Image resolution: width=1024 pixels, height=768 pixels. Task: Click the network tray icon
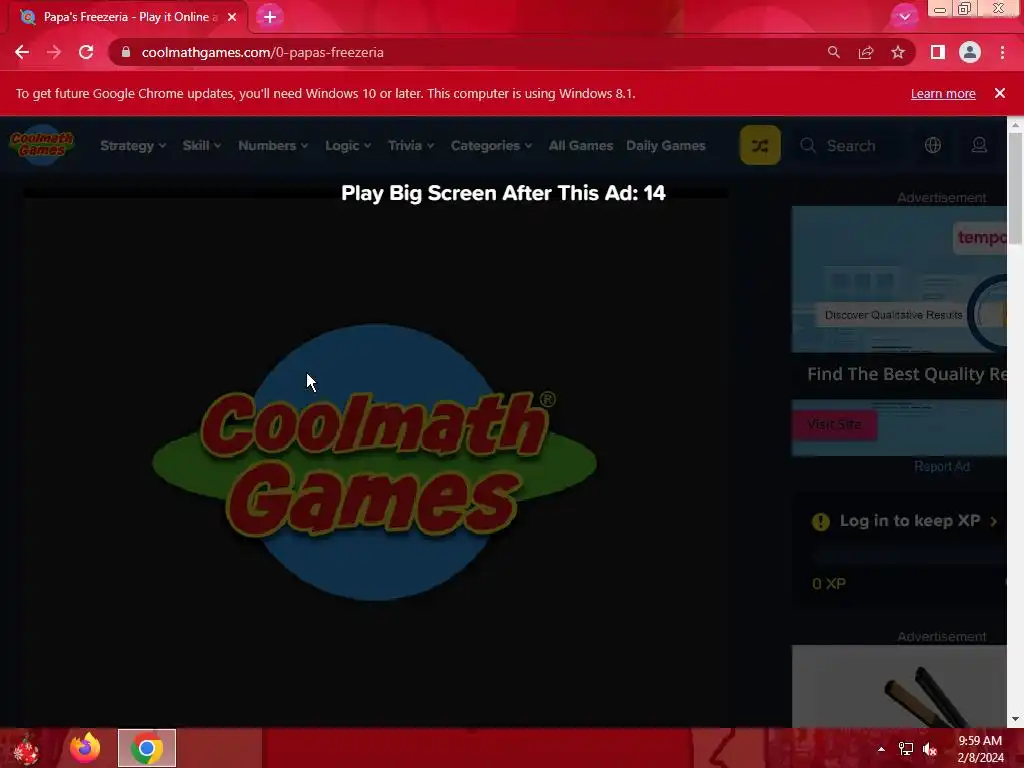click(x=906, y=749)
